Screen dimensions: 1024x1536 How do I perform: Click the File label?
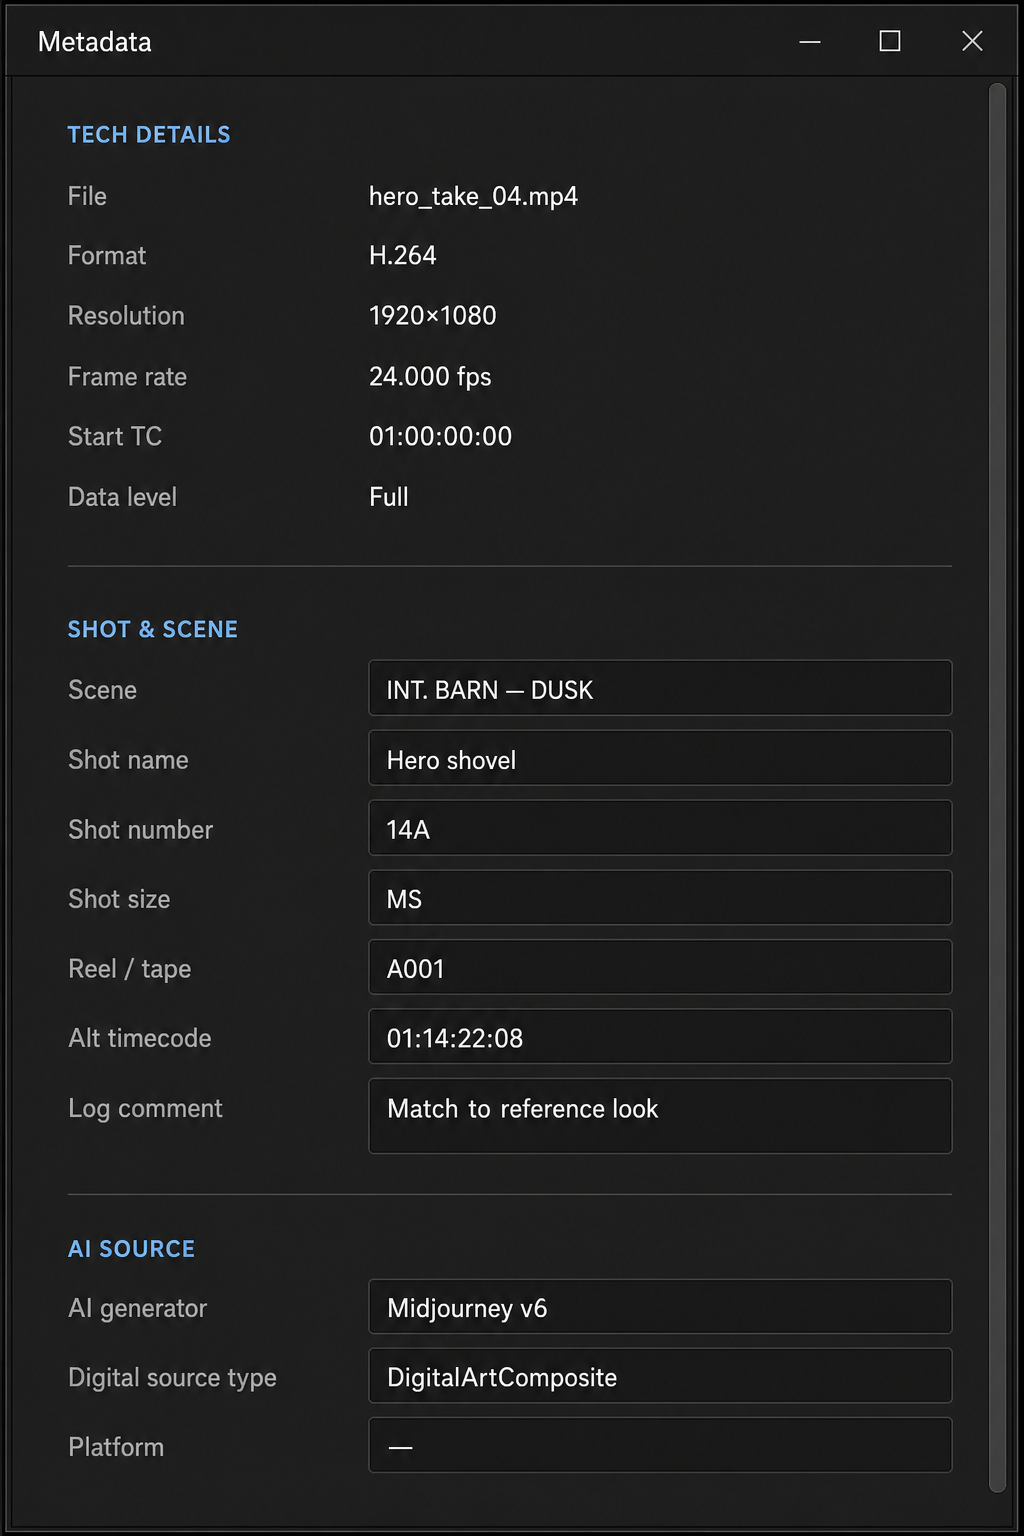point(87,196)
